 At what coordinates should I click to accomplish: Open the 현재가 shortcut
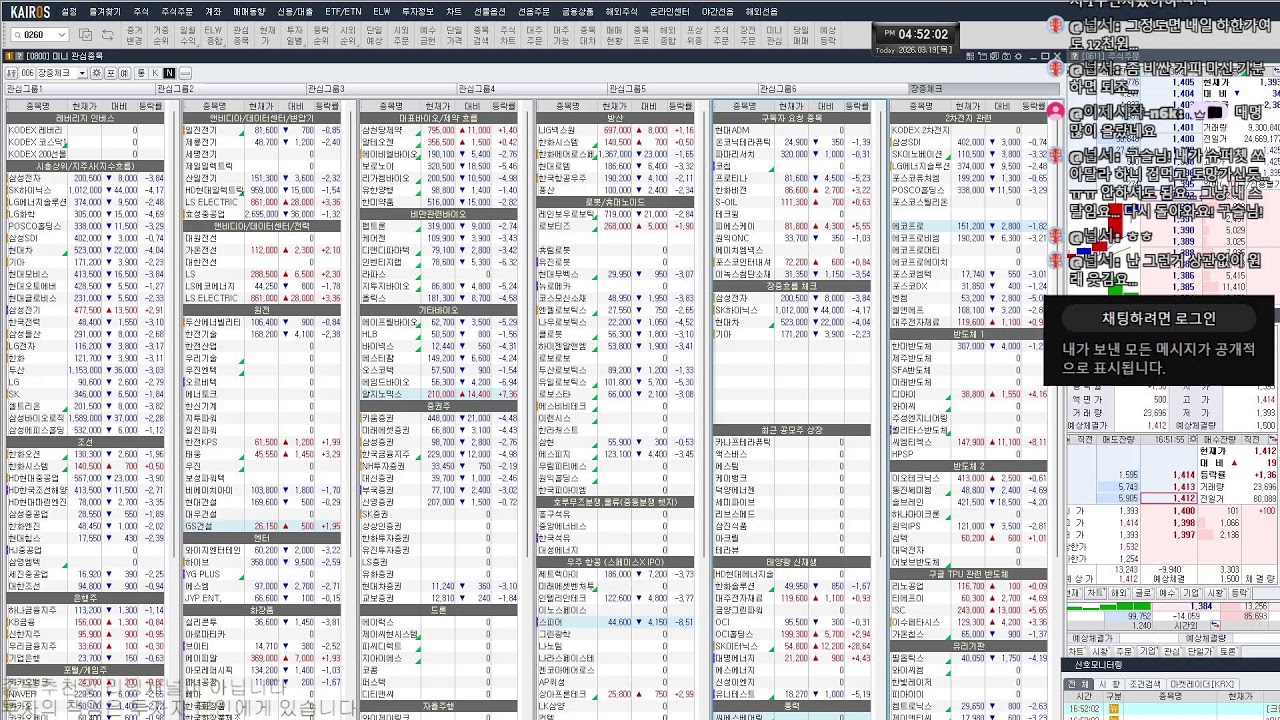click(267, 36)
